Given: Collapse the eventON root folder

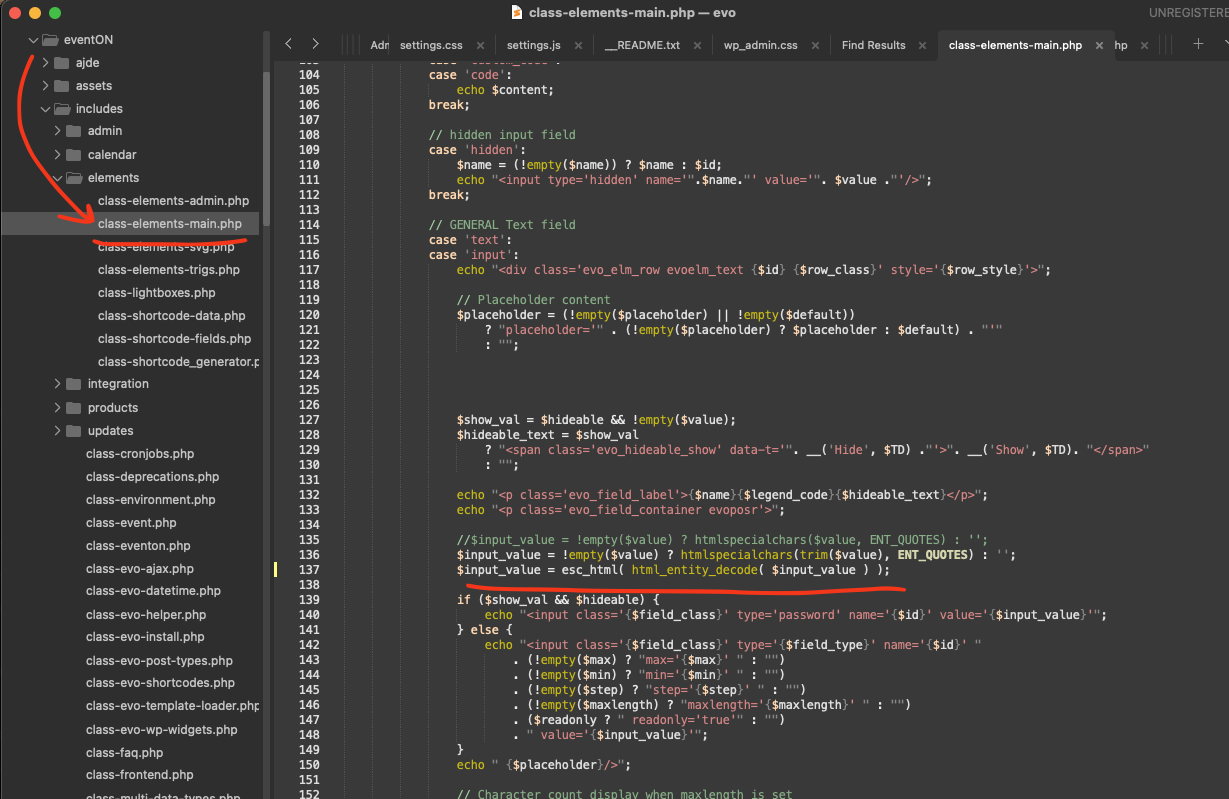Looking at the screenshot, I should point(33,40).
